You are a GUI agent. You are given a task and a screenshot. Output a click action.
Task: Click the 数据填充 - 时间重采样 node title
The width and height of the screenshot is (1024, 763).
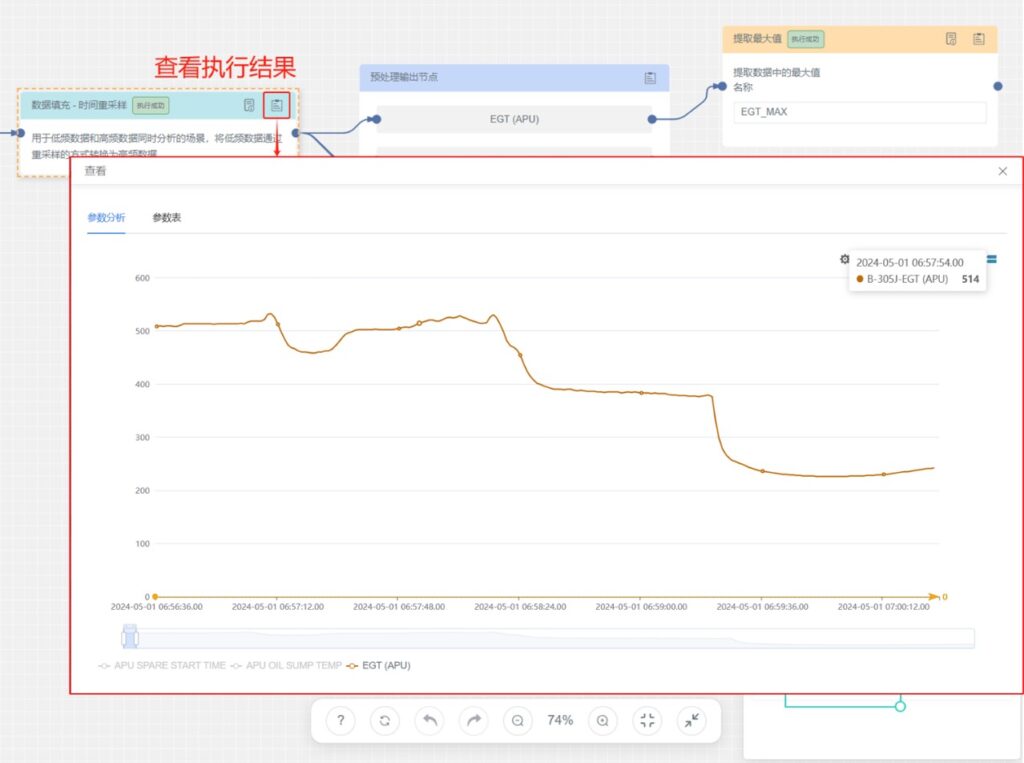point(79,105)
